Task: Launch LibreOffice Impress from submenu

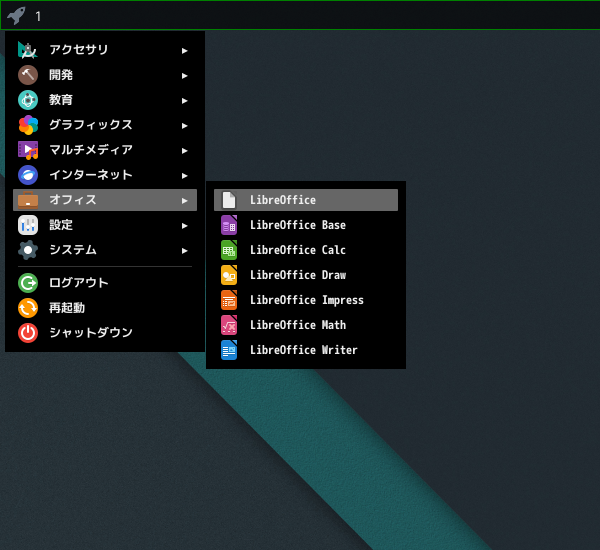Action: [306, 300]
